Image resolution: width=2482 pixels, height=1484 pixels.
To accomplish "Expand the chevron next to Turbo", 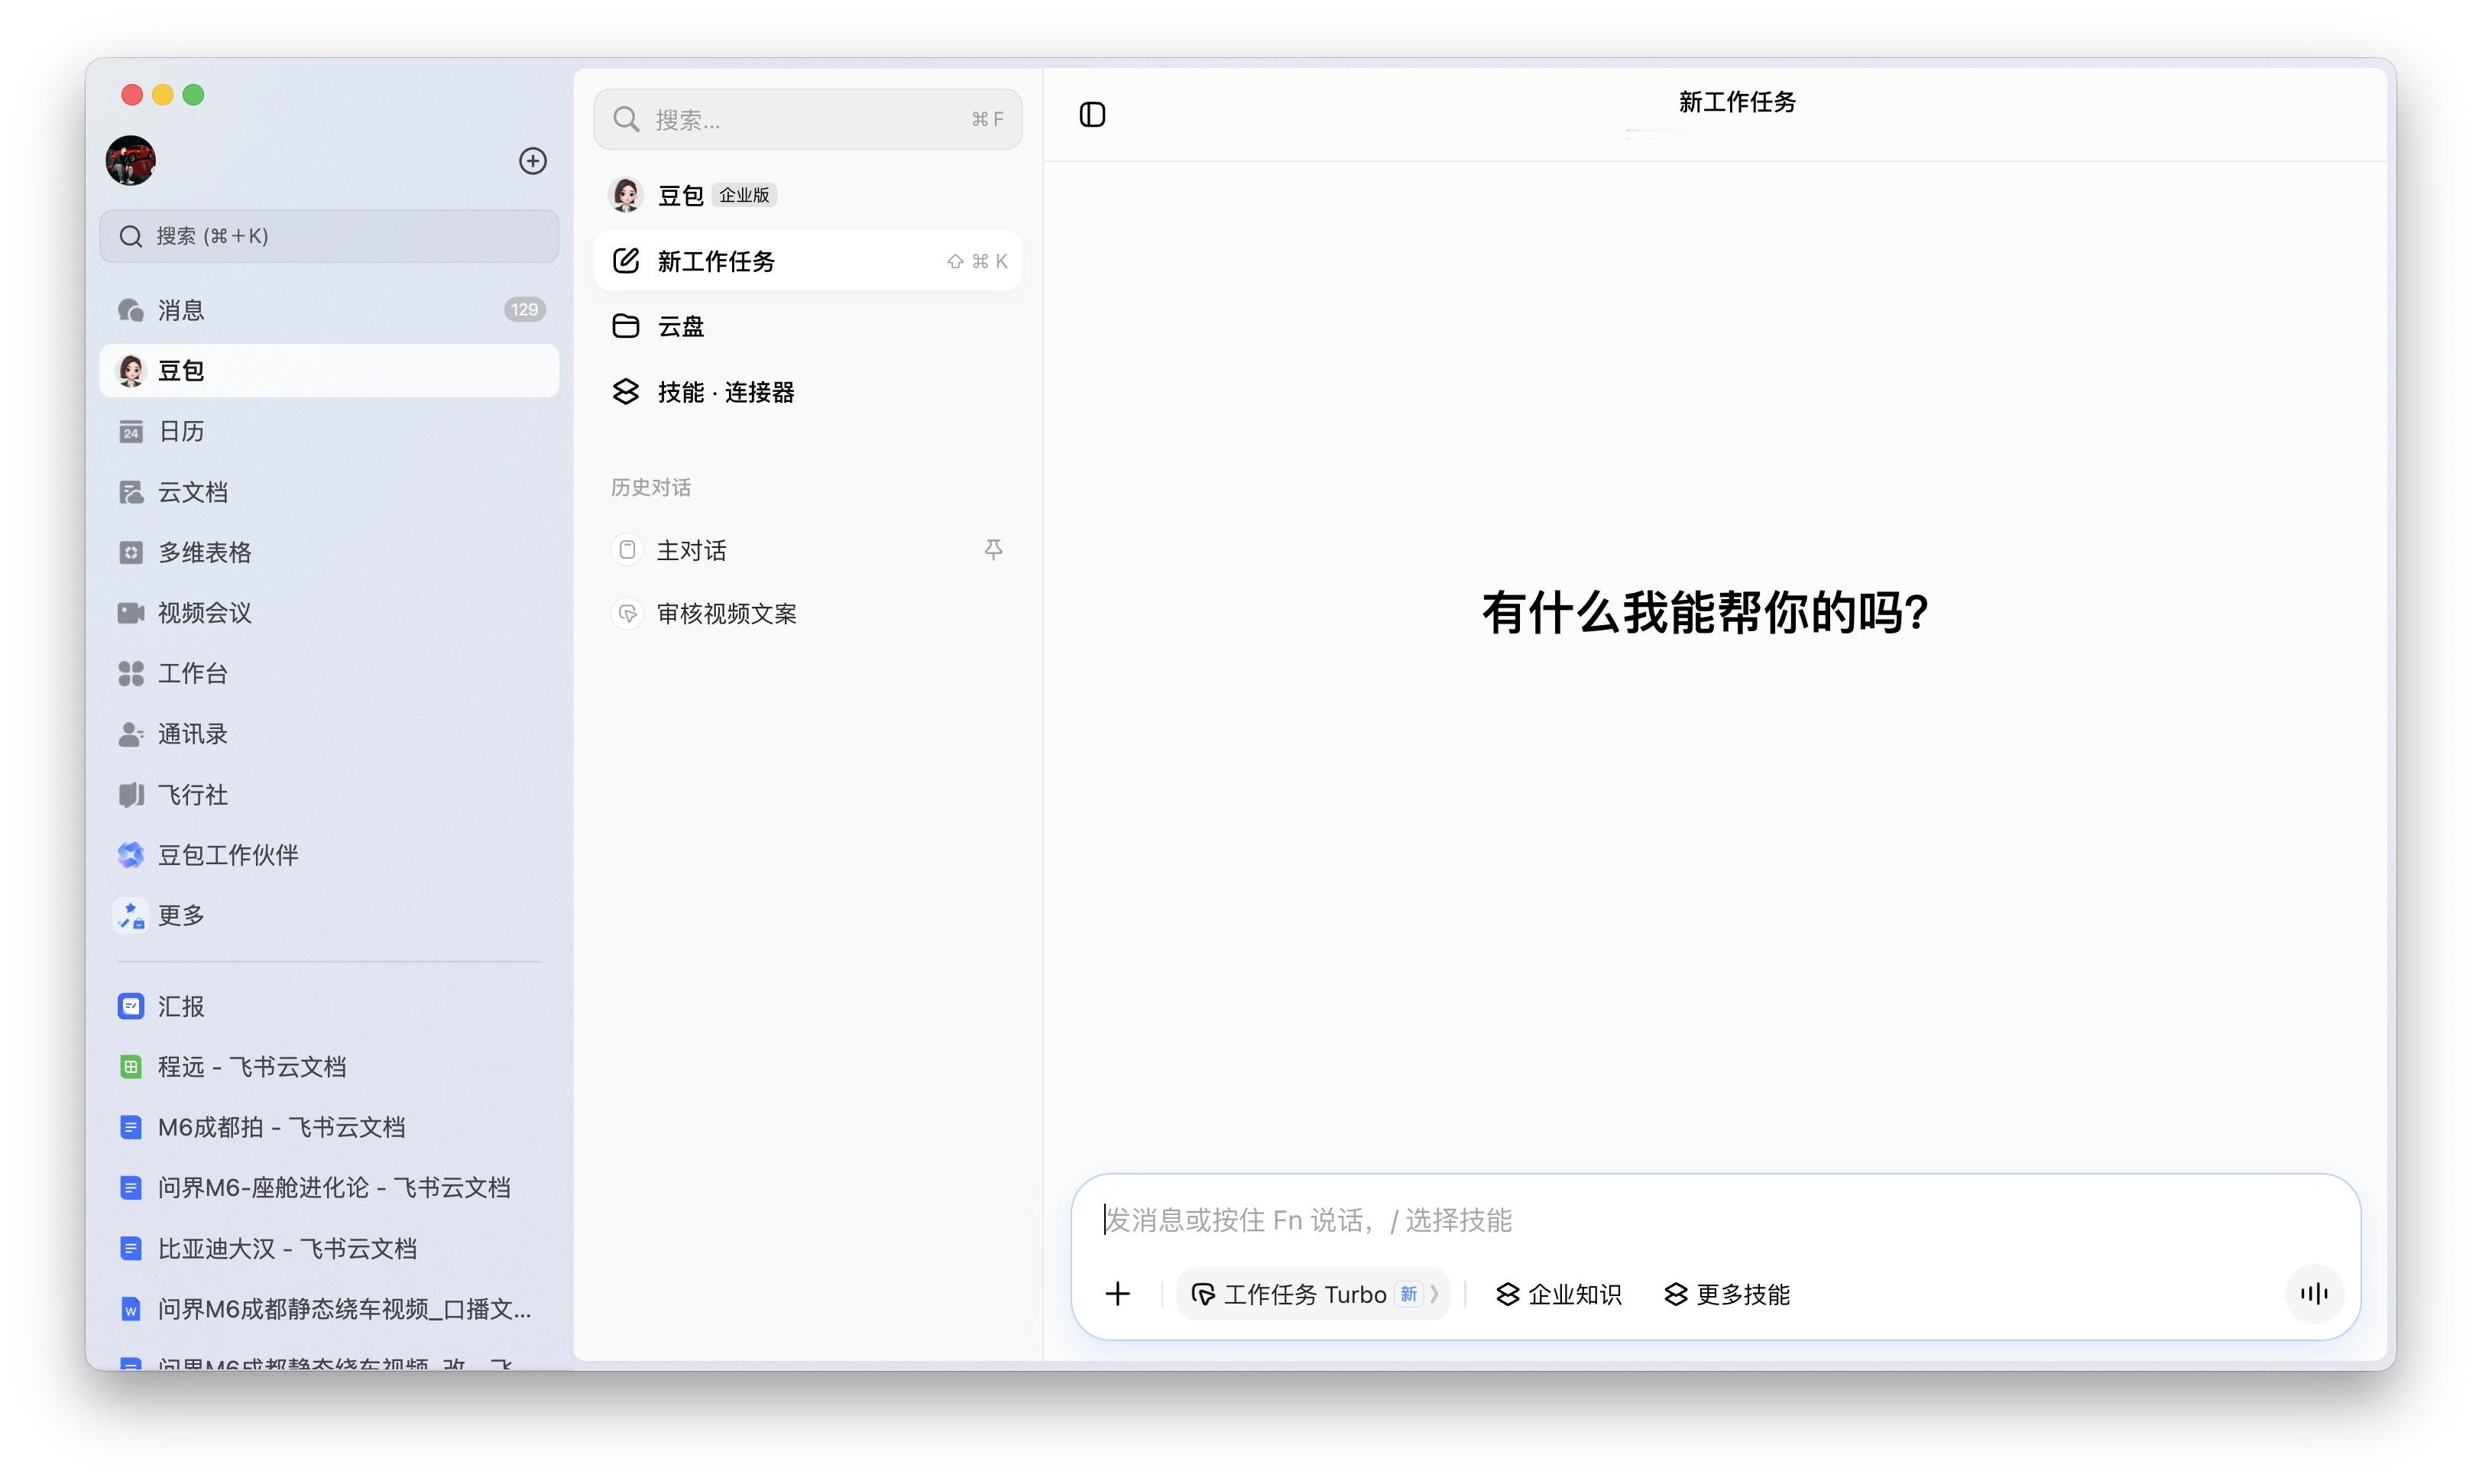I will (x=1435, y=1294).
